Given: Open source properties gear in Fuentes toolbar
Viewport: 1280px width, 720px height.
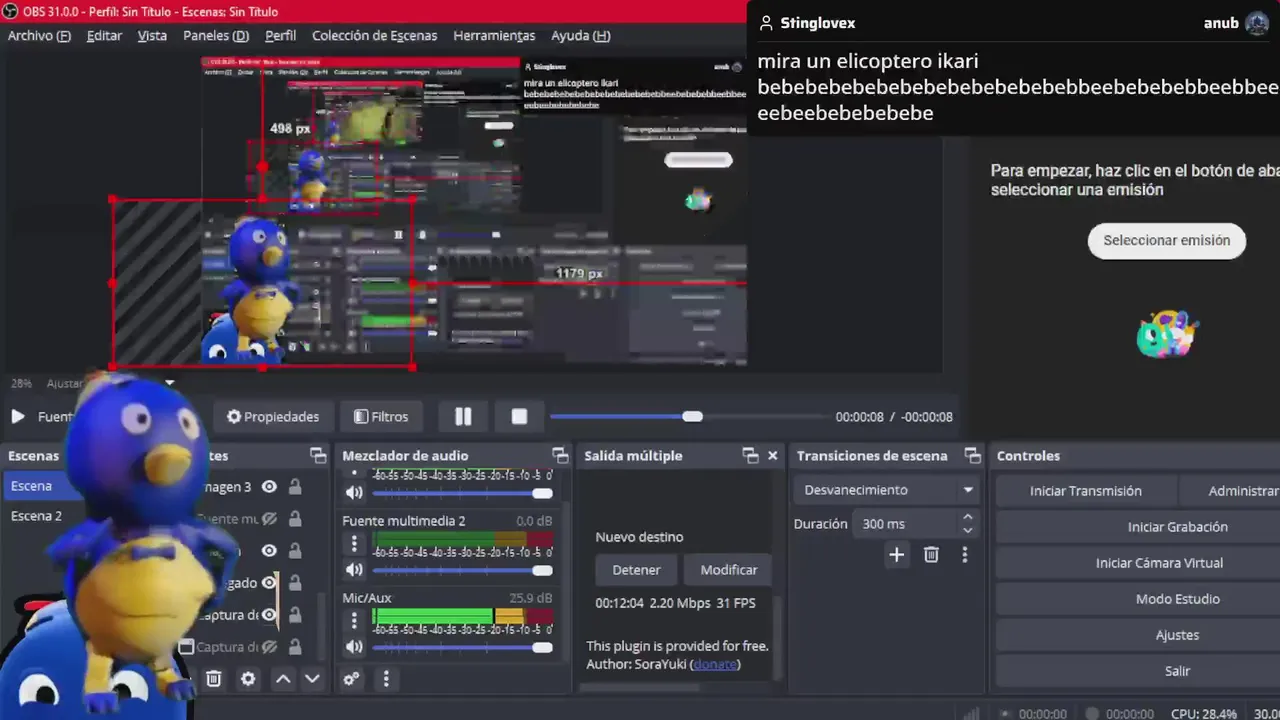Looking at the screenshot, I should (248, 679).
